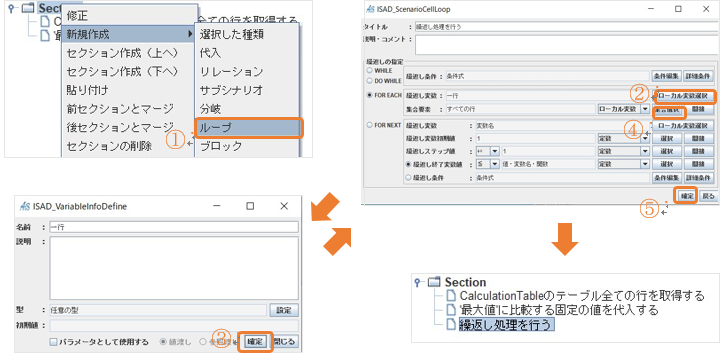Image resolution: width=721 pixels, height=362 pixels.
Task: Open 定数 dropdown in 繰返しステップ値 row
Action: point(645,151)
